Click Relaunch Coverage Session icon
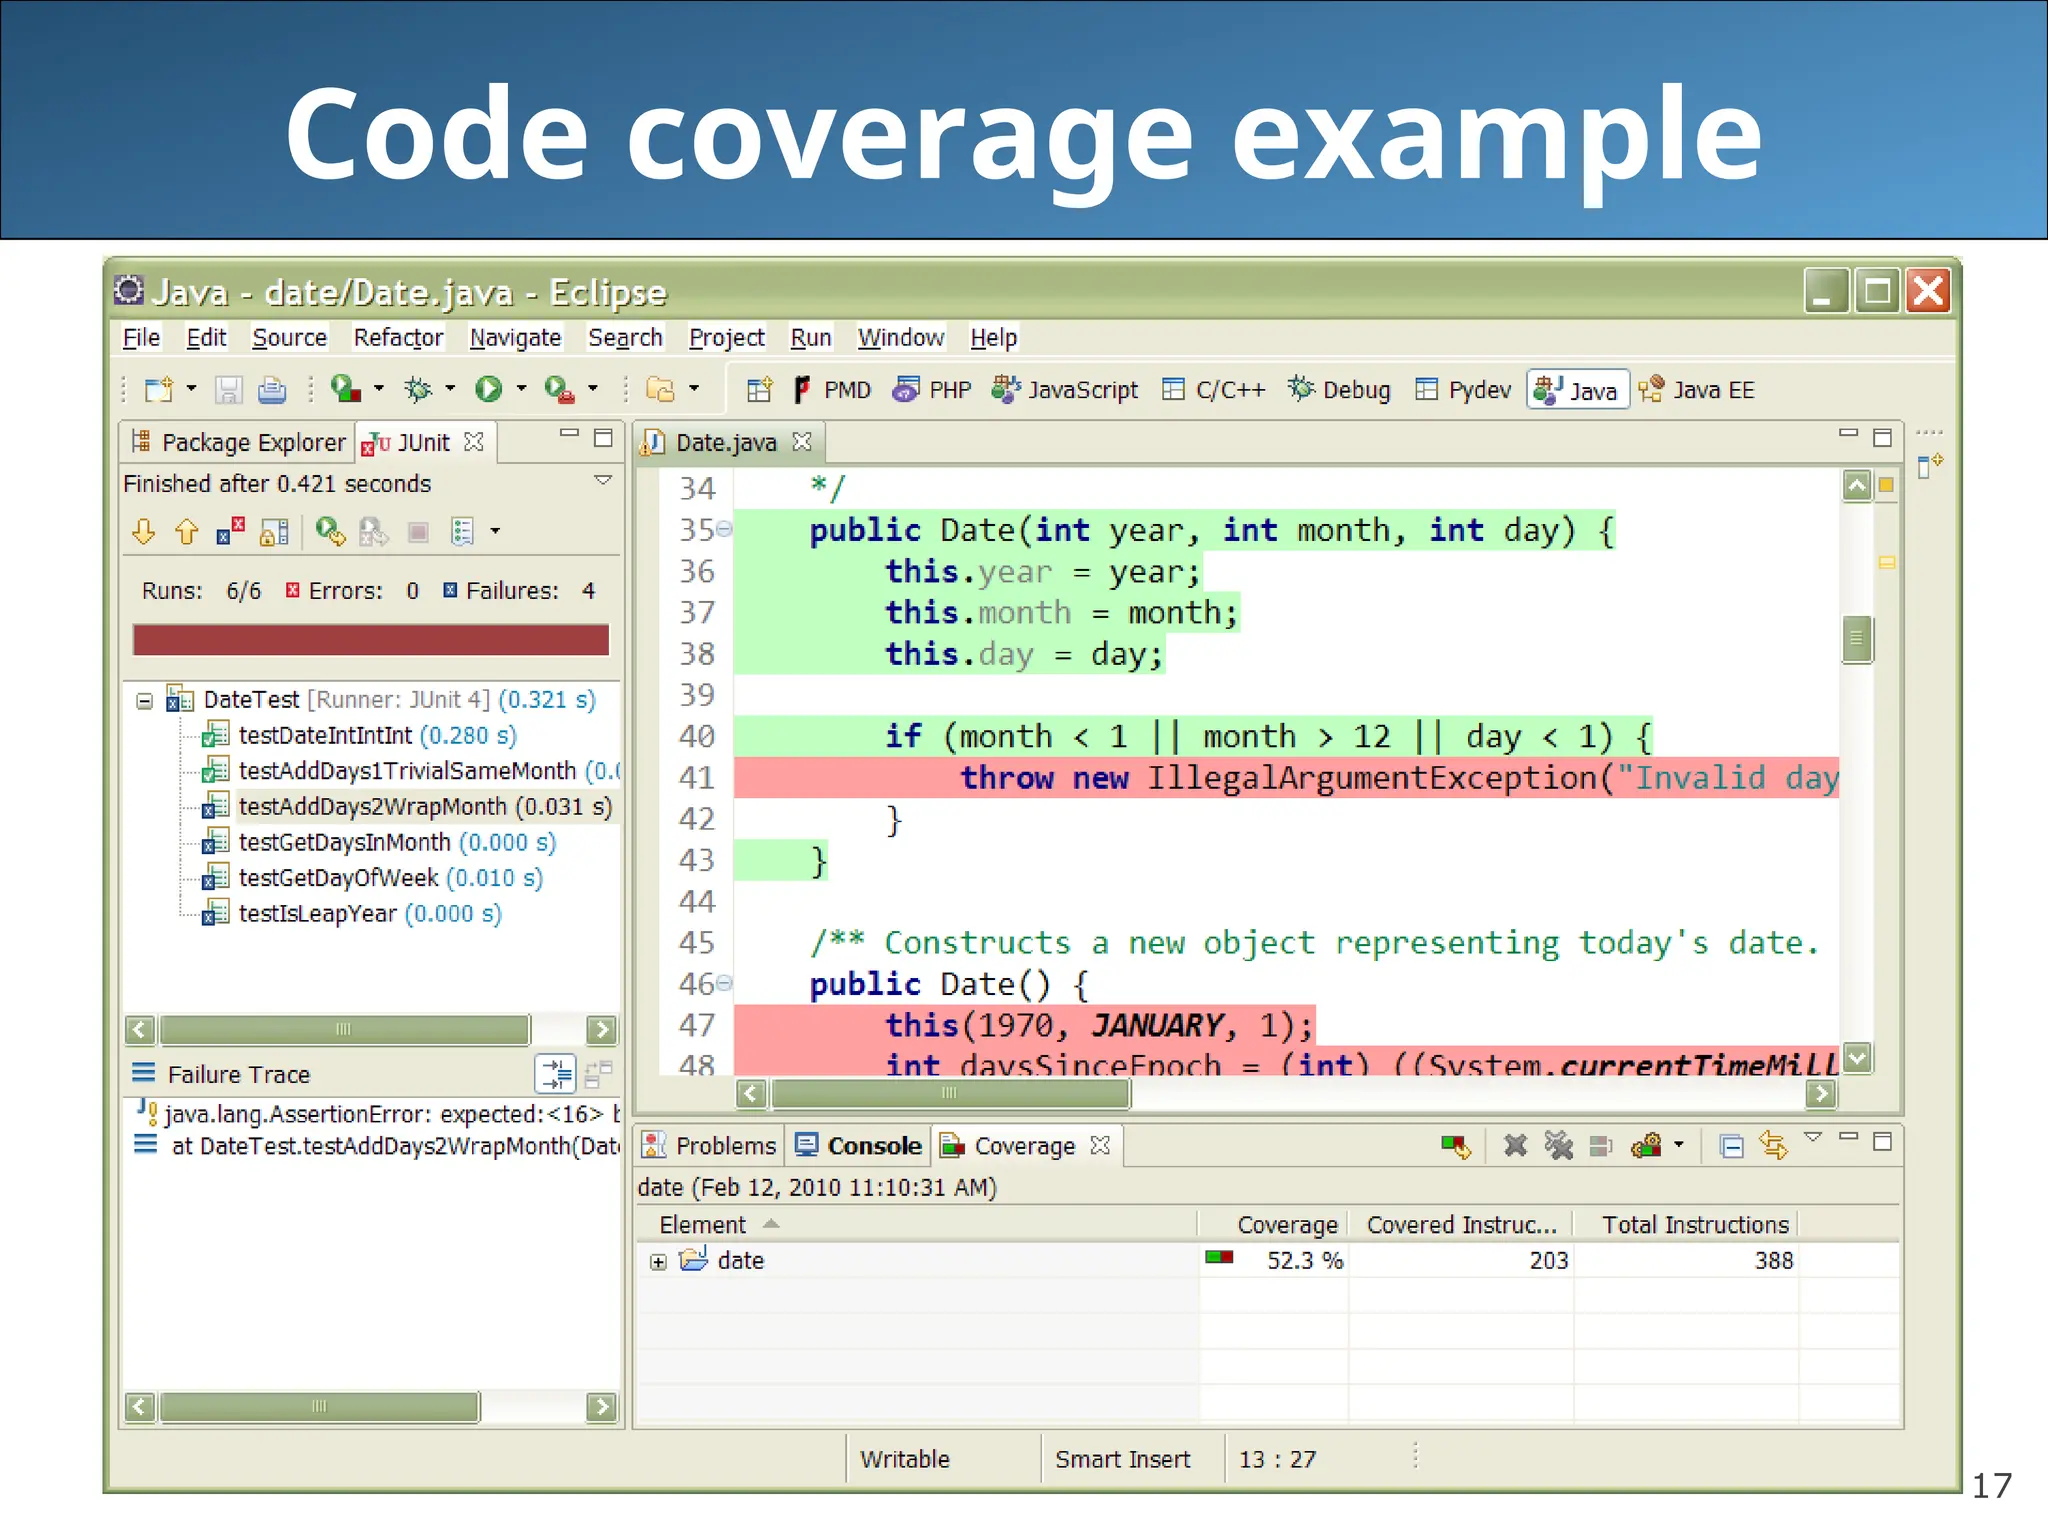The width and height of the screenshot is (2048, 1536). coord(1456,1146)
